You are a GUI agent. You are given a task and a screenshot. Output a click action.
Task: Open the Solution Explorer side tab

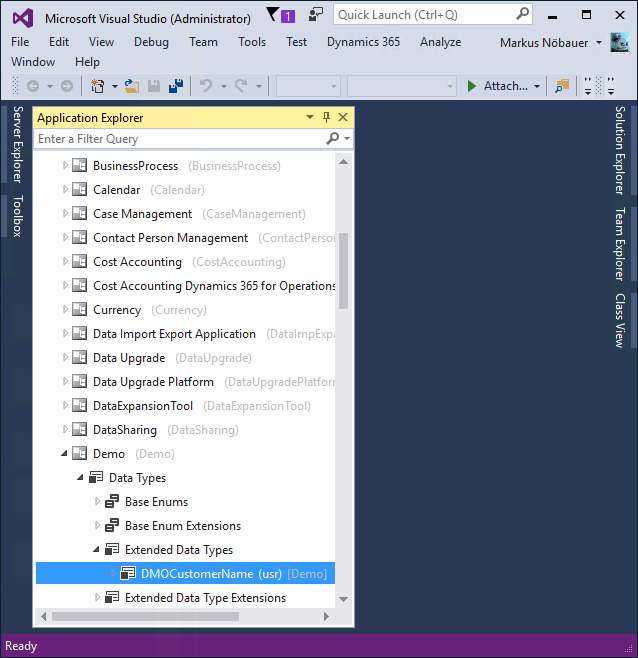pos(620,150)
